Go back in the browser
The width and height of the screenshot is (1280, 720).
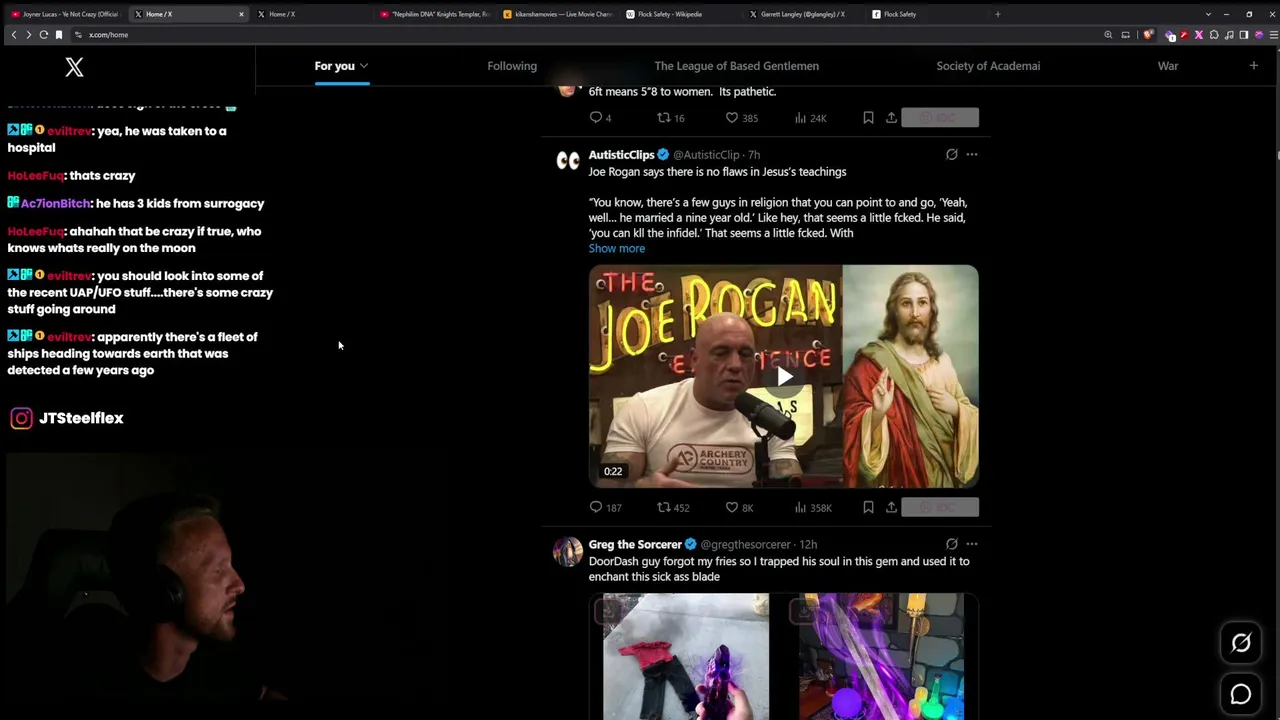click(13, 35)
